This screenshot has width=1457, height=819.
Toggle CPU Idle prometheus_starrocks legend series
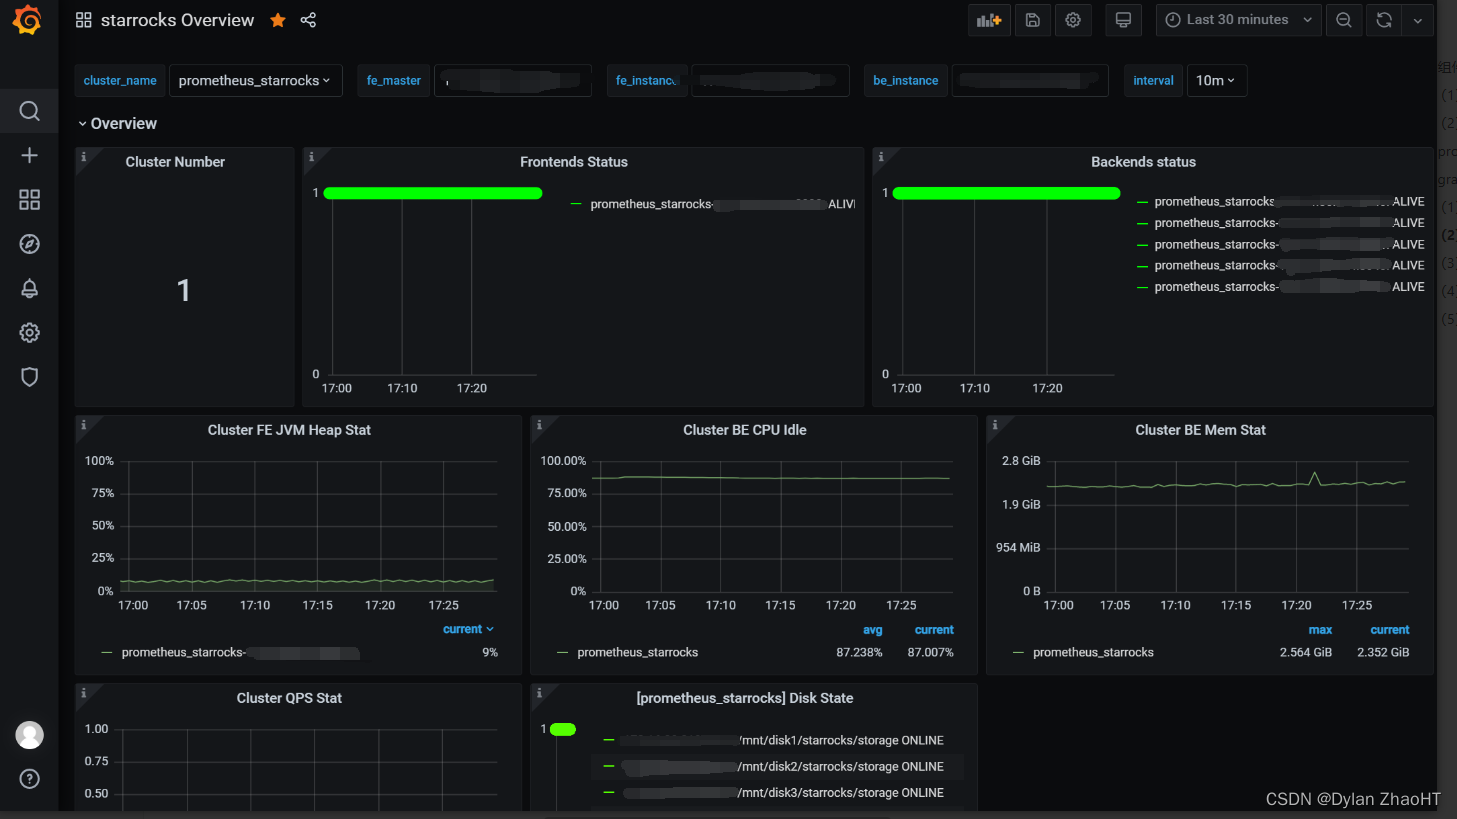click(x=638, y=653)
